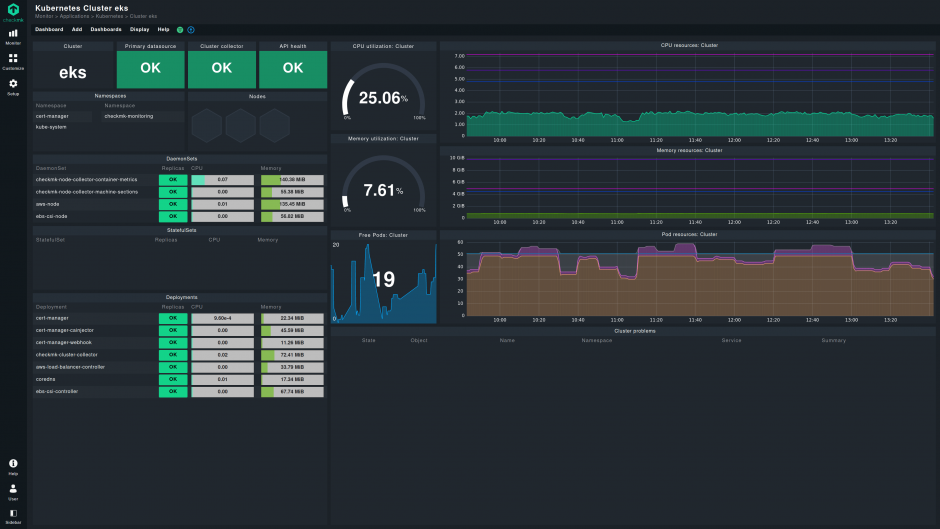Viewport: 940px width, 529px height.
Task: Open the Display menu
Action: [x=139, y=30]
